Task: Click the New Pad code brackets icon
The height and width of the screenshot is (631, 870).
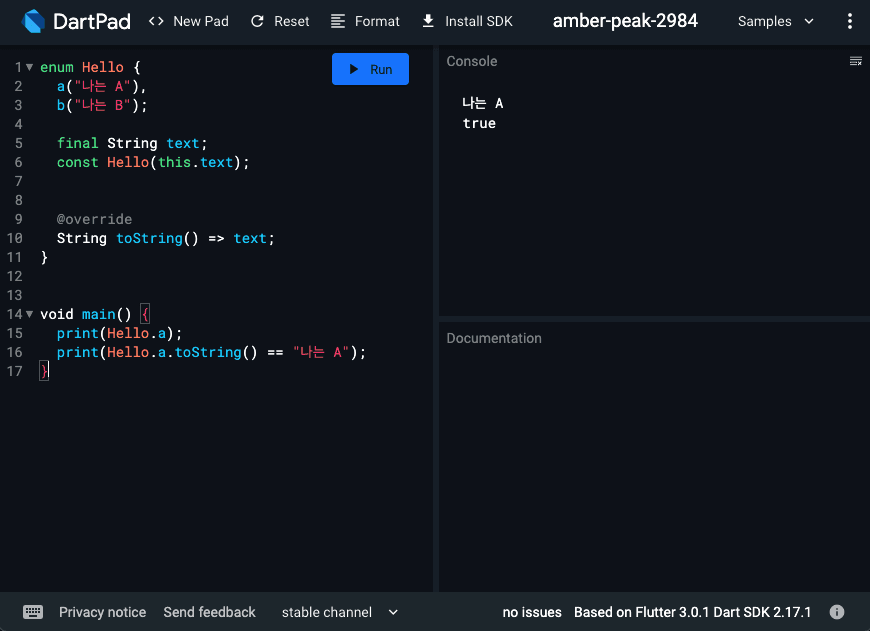Action: point(156,21)
